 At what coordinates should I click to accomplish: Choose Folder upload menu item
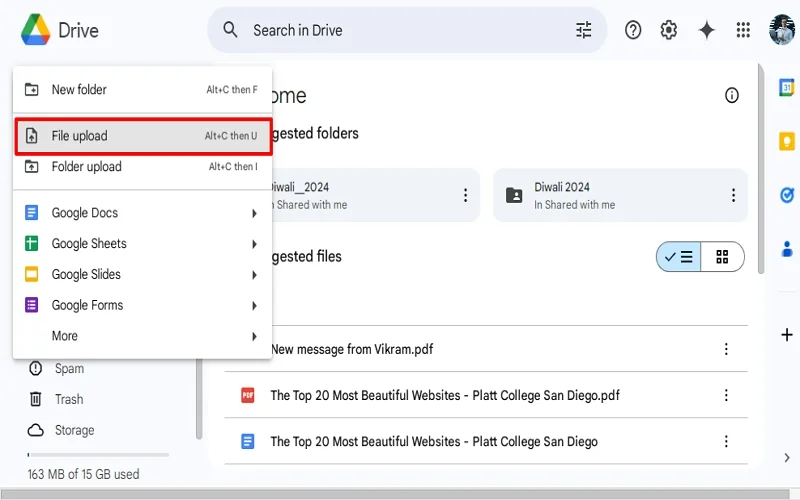[x=142, y=167]
